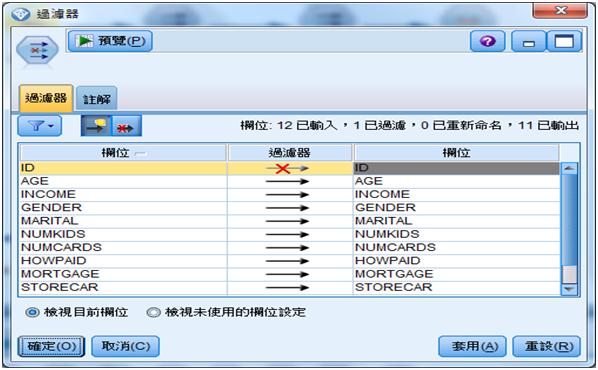Click the 套用(A) apply button

[x=473, y=346]
